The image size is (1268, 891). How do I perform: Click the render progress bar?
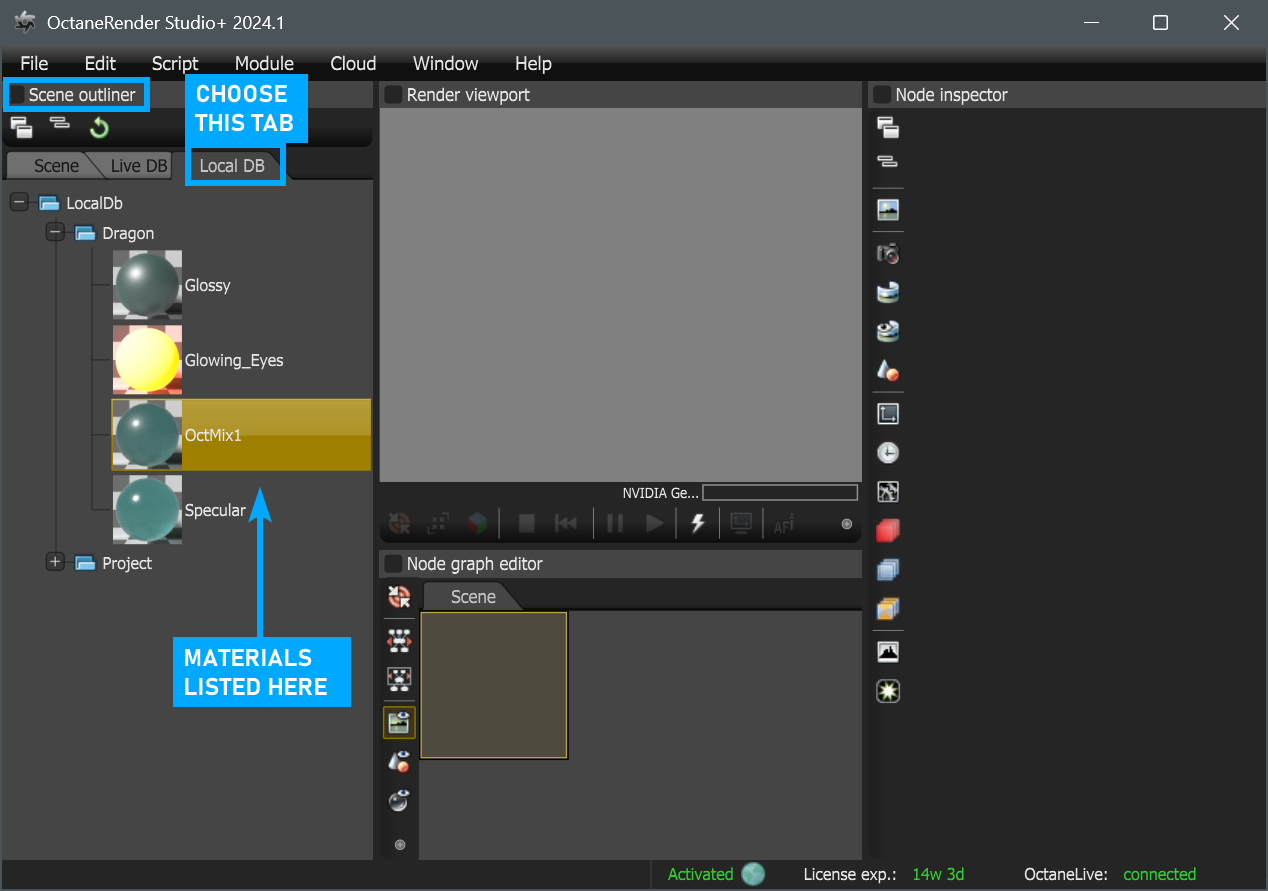[780, 493]
